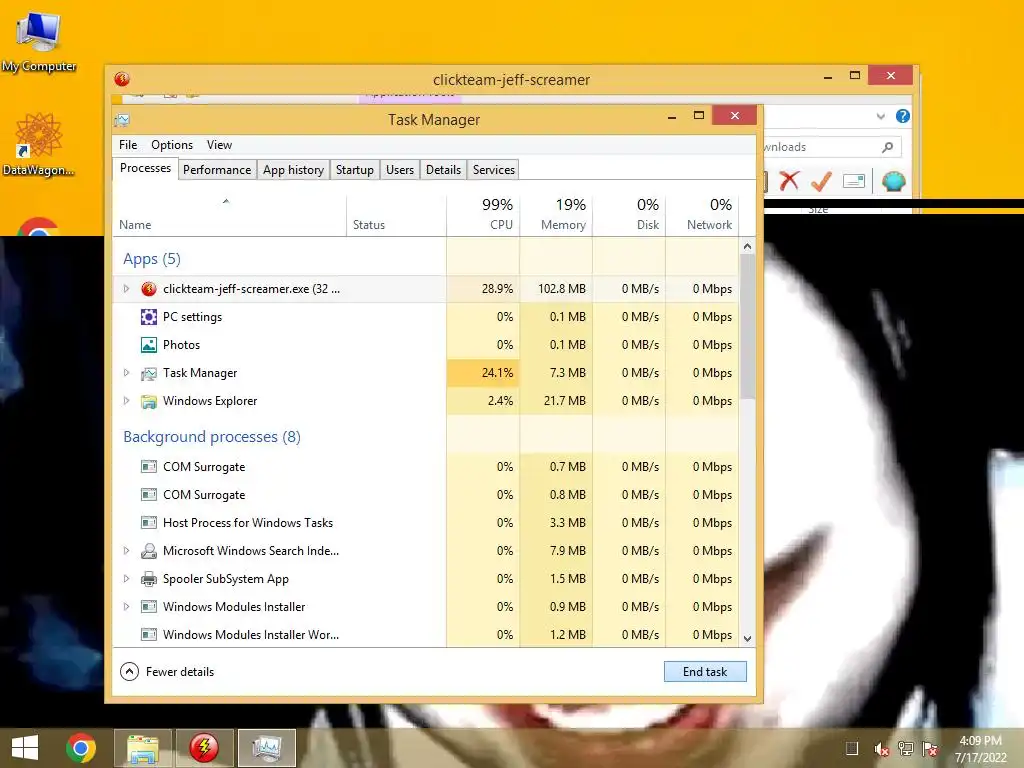Select second COM Surrogate 0.8 MB icon
Screen dimensions: 1024x768
pos(149,495)
